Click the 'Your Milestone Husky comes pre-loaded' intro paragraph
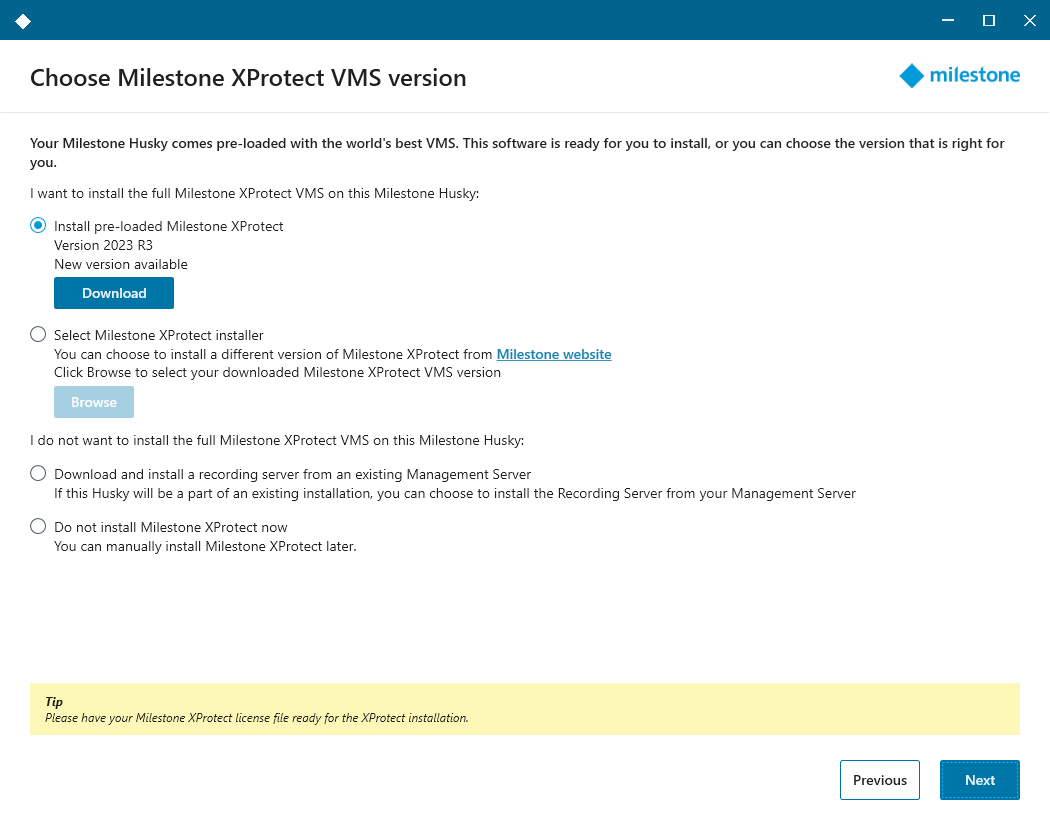Screen dimensions: 1050x830 coord(518,153)
